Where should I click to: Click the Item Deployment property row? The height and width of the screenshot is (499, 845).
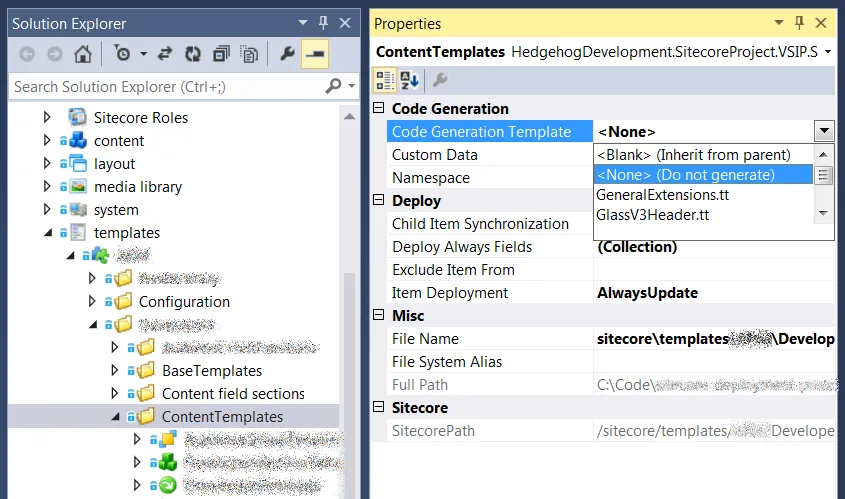[x=450, y=293]
